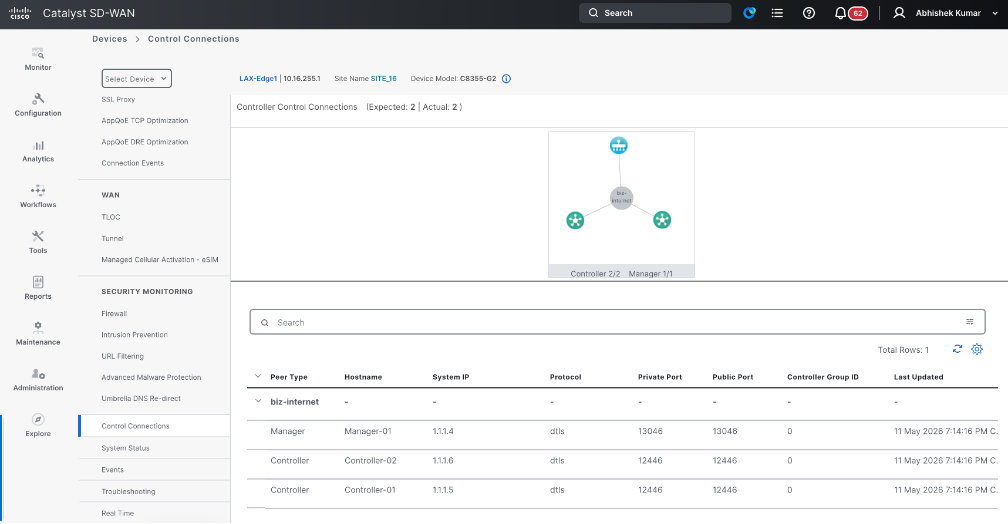Click the left controller node in topology
Screen dimensions: 1008x524
[x=575, y=221]
